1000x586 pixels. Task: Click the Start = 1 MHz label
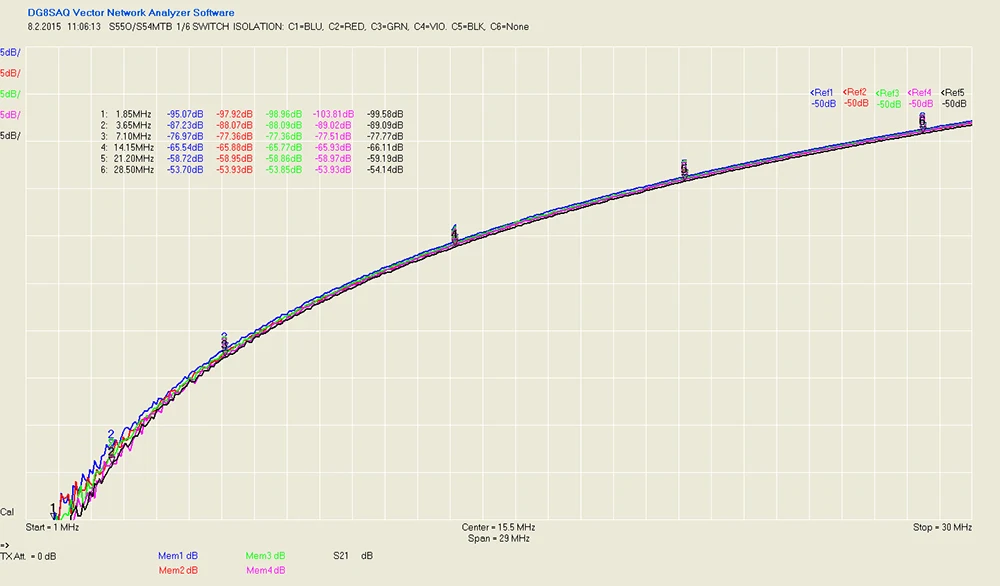click(52, 527)
